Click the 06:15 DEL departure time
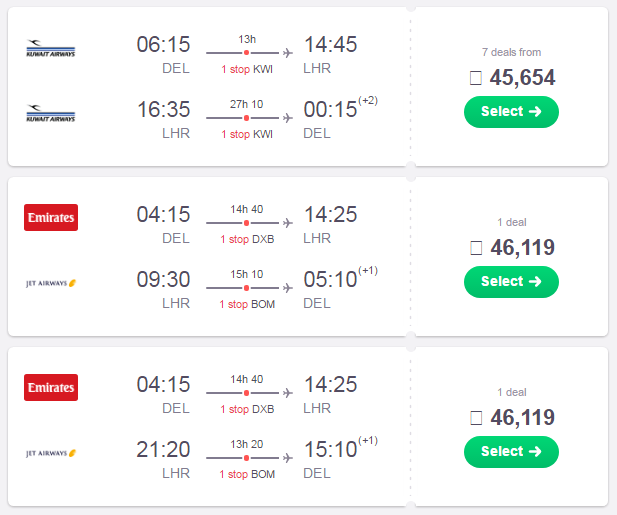Image resolution: width=617 pixels, height=515 pixels. coord(163,44)
